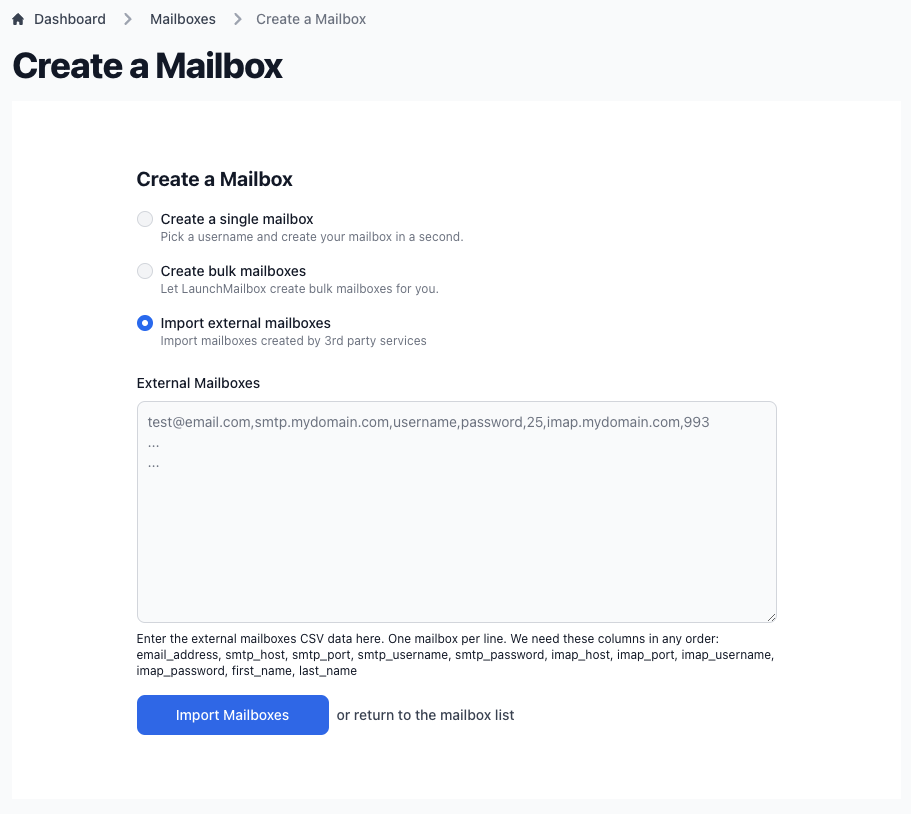Go to the Dashboard breadcrumb link
911x814 pixels.
tap(69, 19)
